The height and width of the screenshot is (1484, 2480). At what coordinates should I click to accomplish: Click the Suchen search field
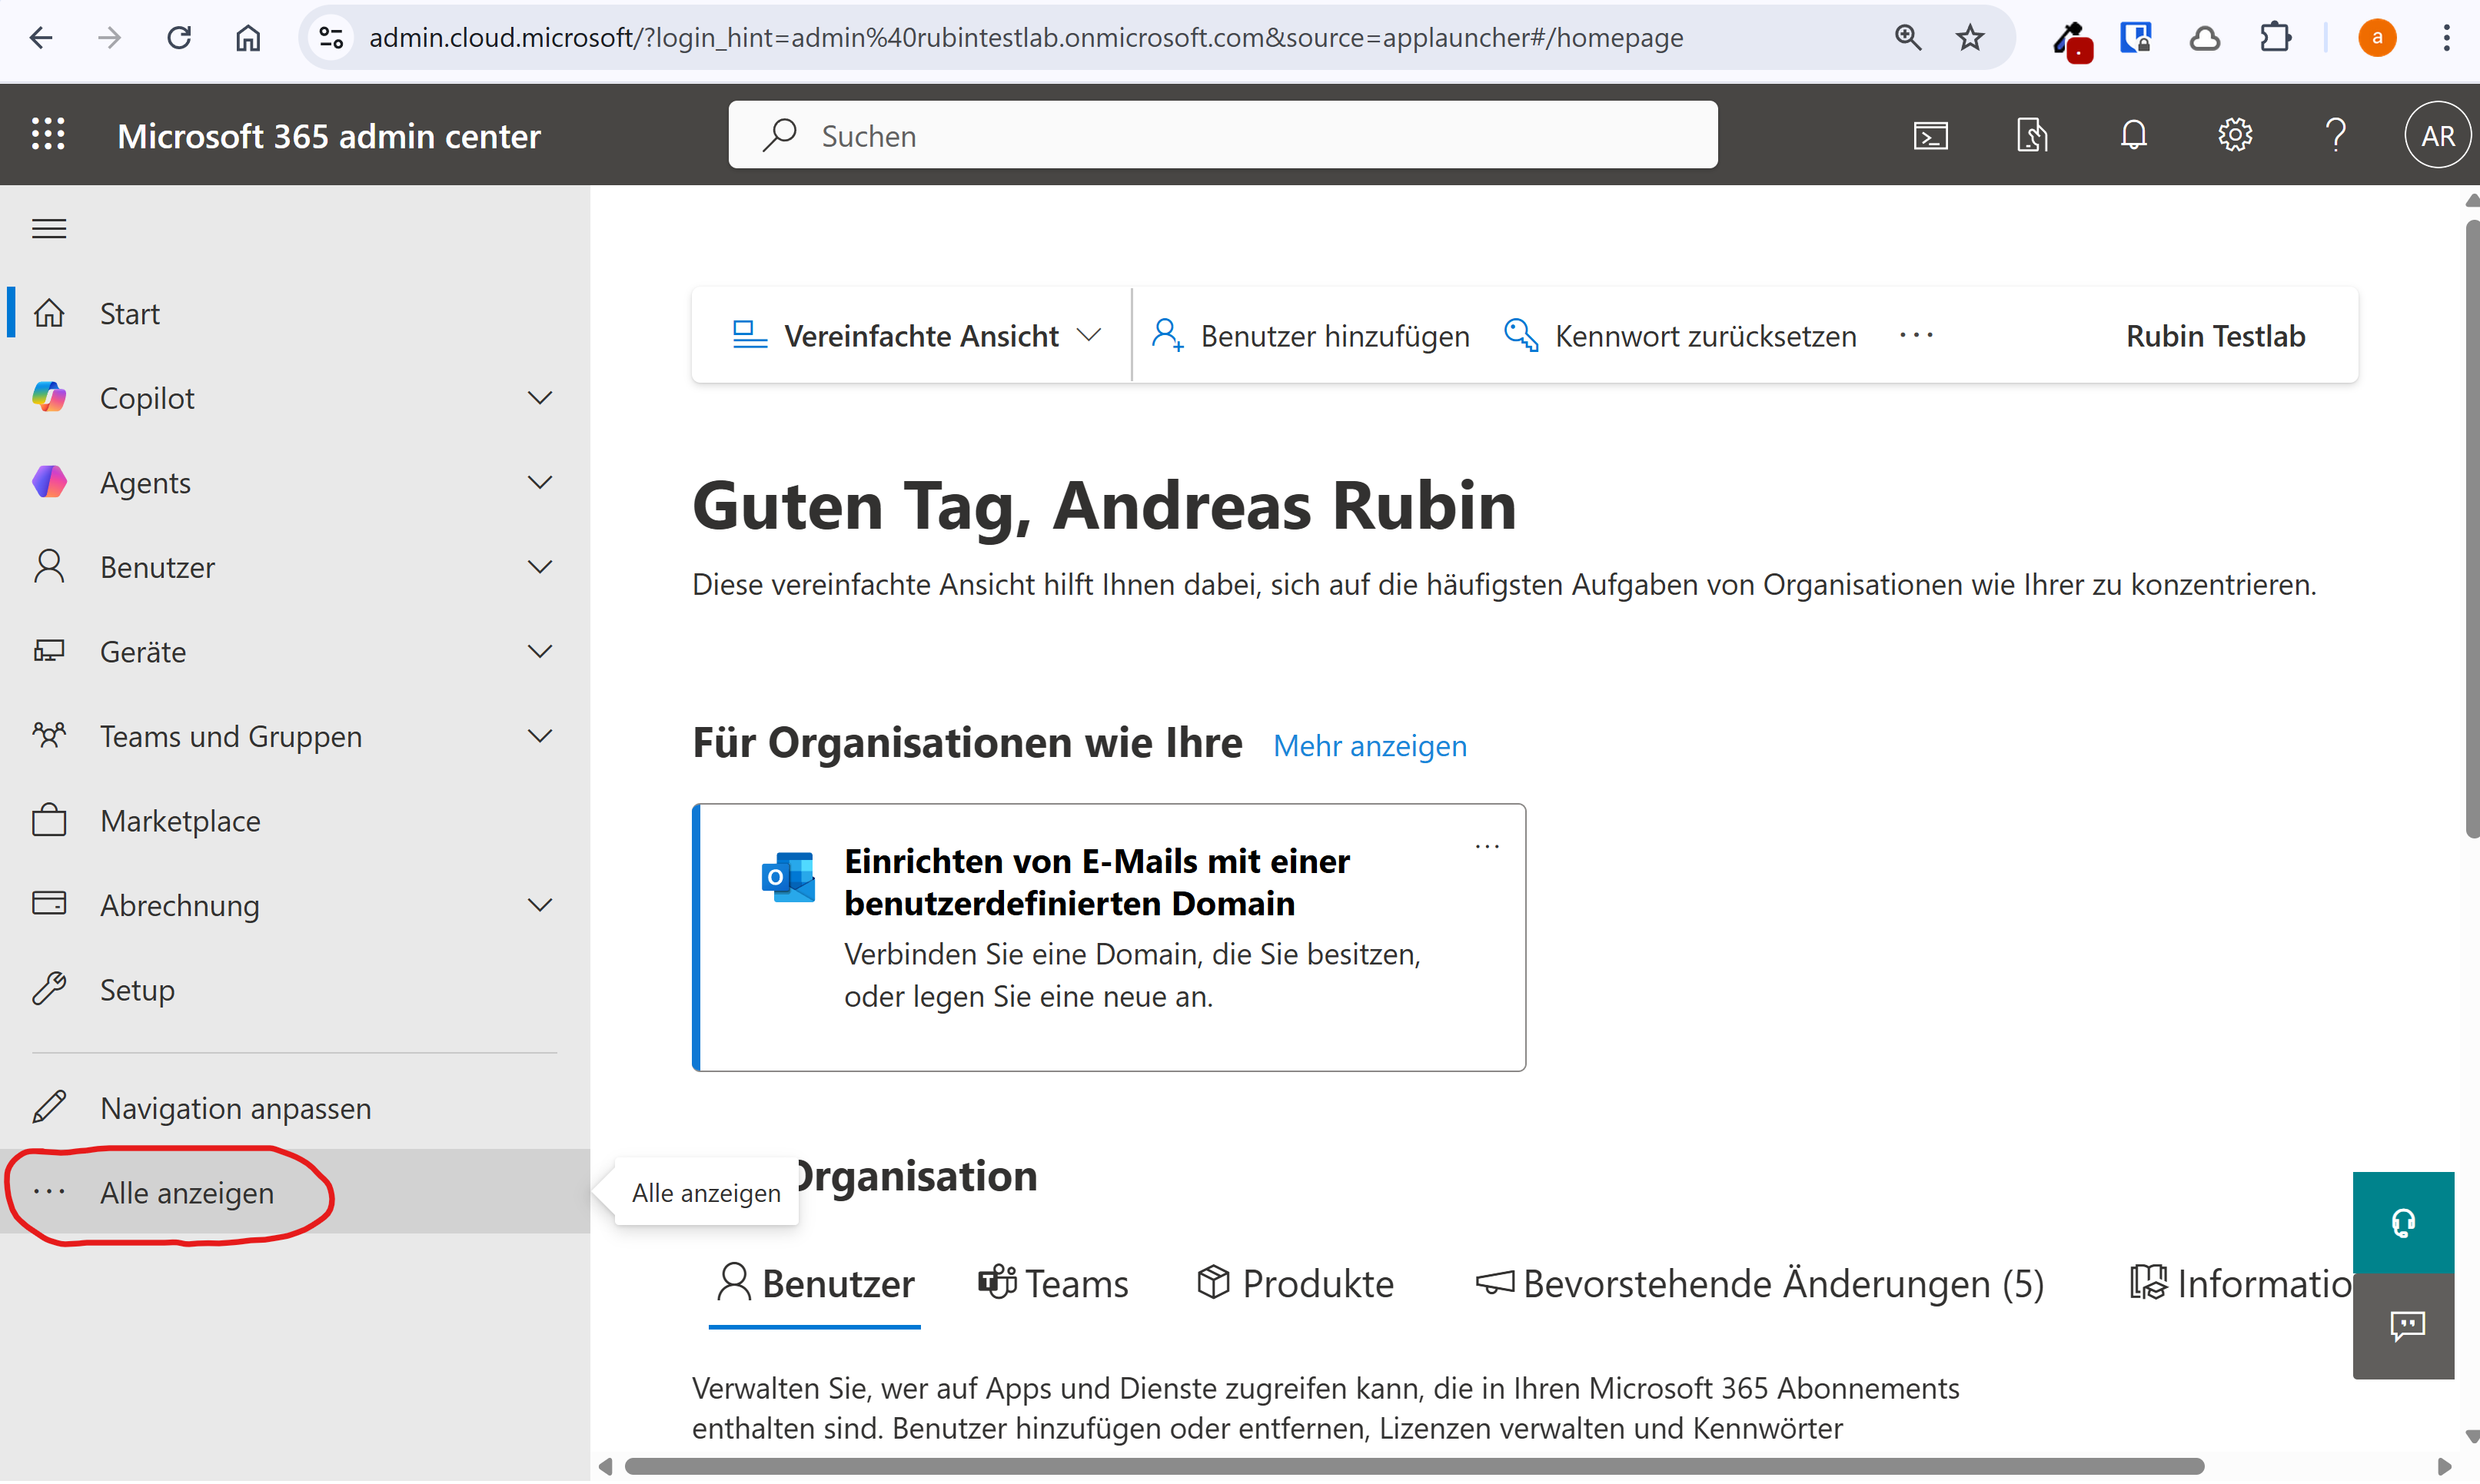1222,135
